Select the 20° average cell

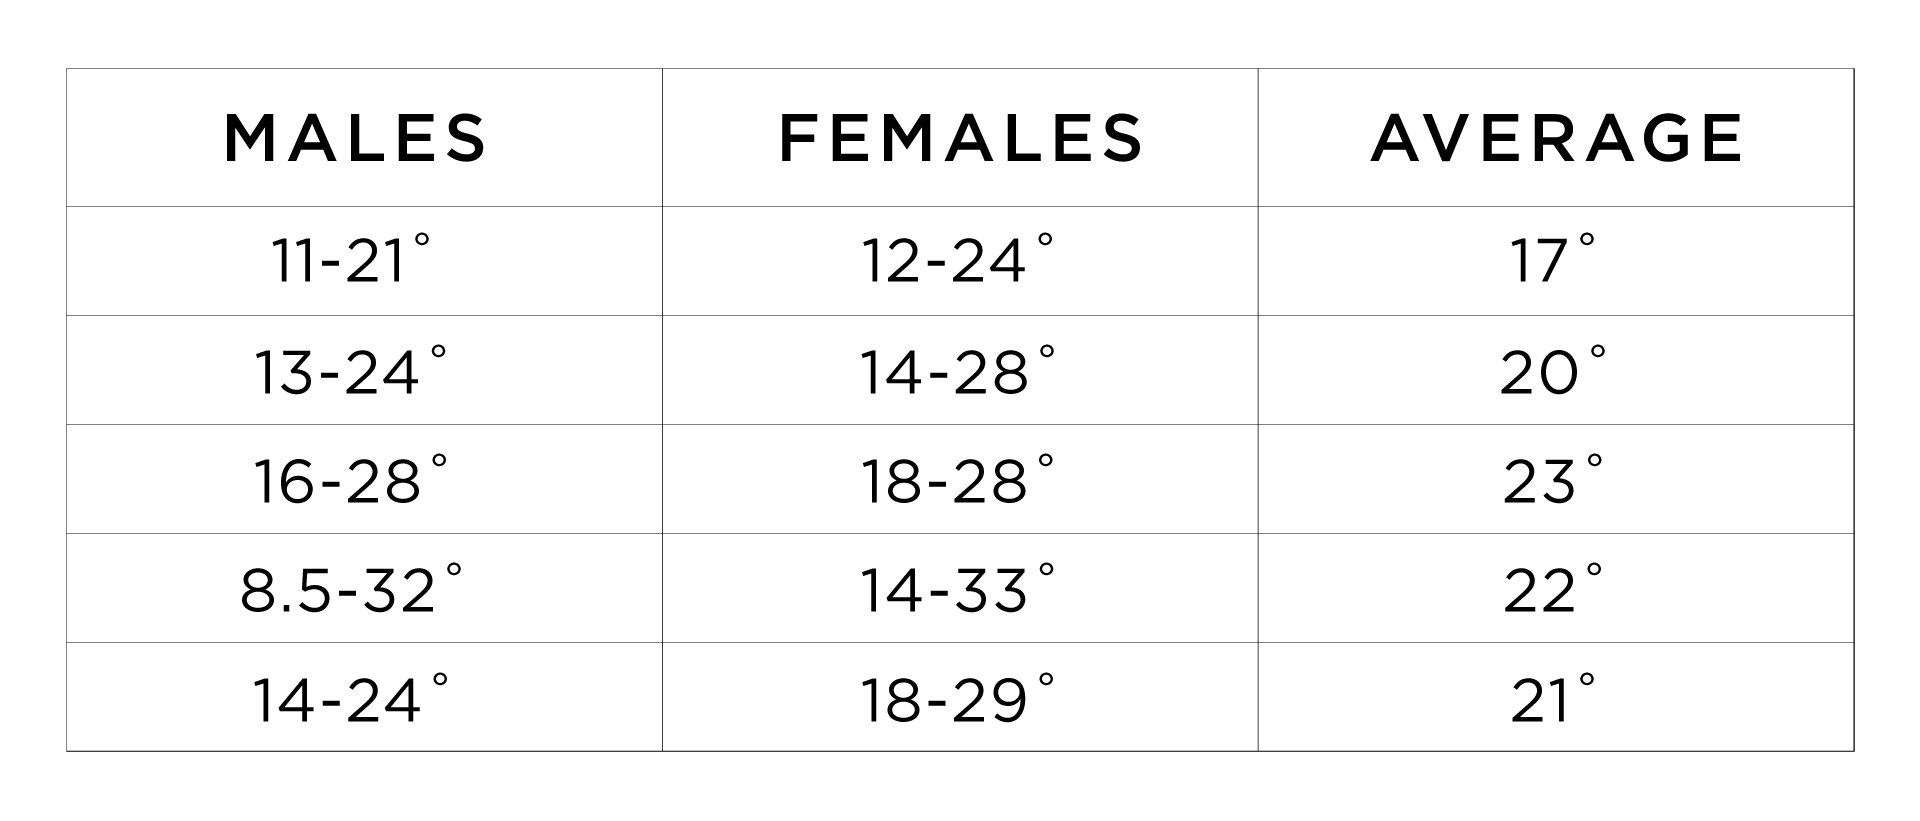pos(1556,370)
